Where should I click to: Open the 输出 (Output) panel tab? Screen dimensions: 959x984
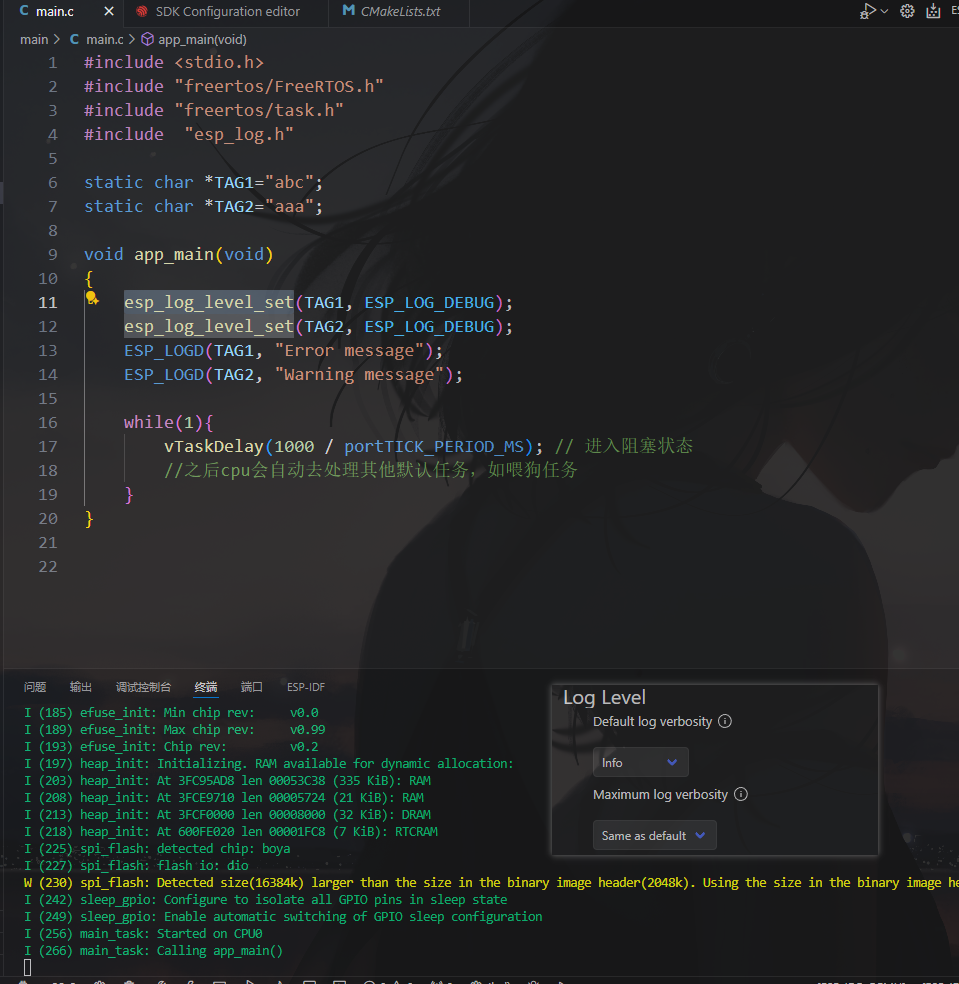click(81, 687)
